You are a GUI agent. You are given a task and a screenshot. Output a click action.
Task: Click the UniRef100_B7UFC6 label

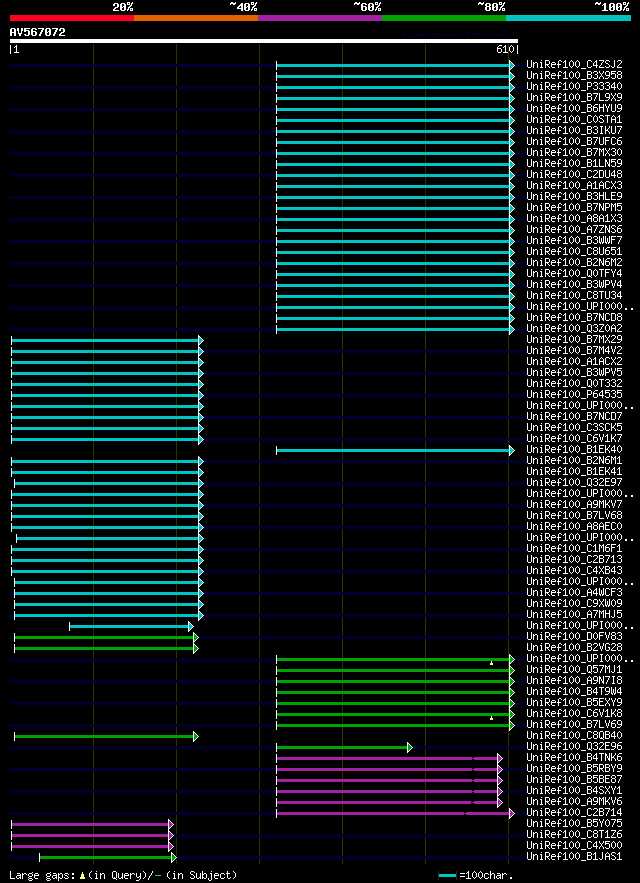(x=574, y=141)
